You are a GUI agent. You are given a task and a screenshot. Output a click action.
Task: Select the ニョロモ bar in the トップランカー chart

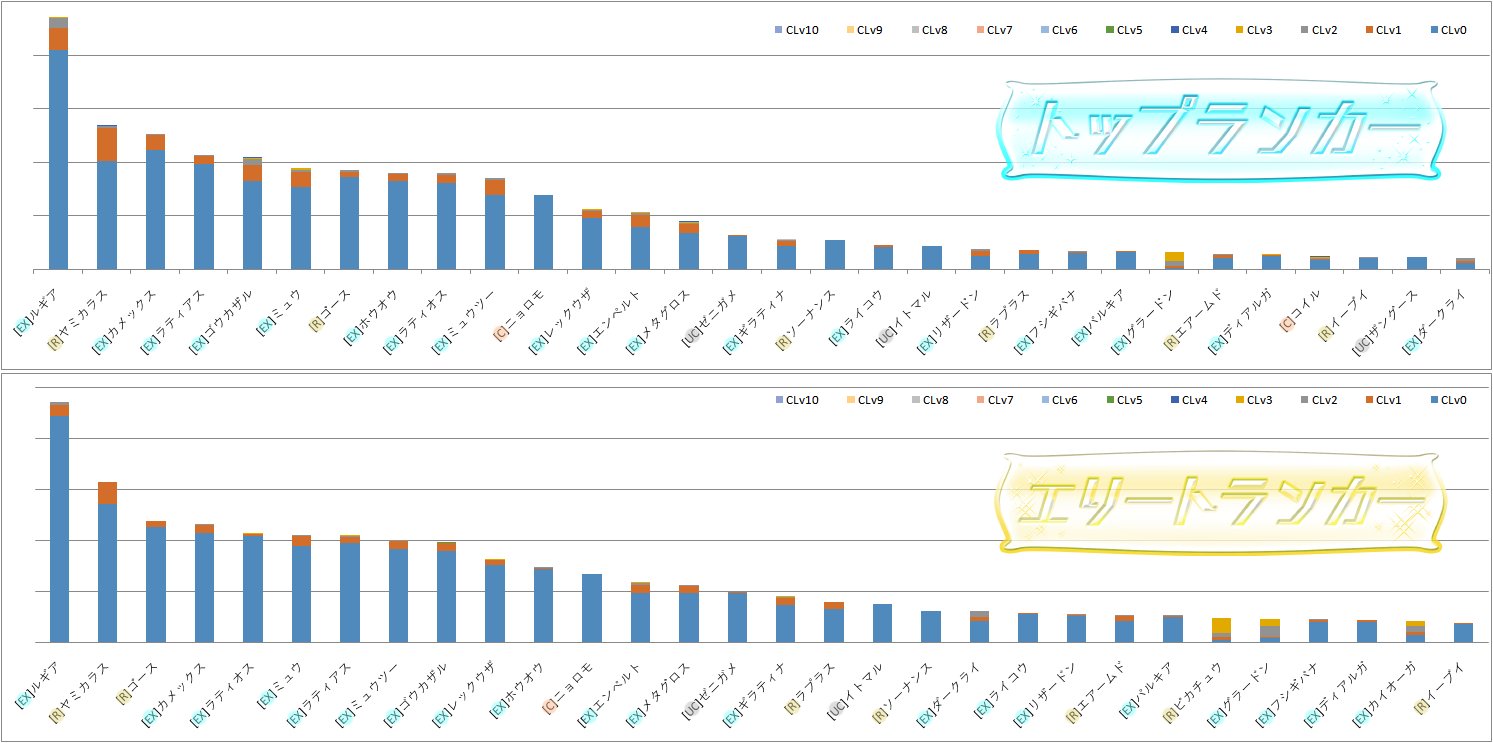[x=543, y=232]
